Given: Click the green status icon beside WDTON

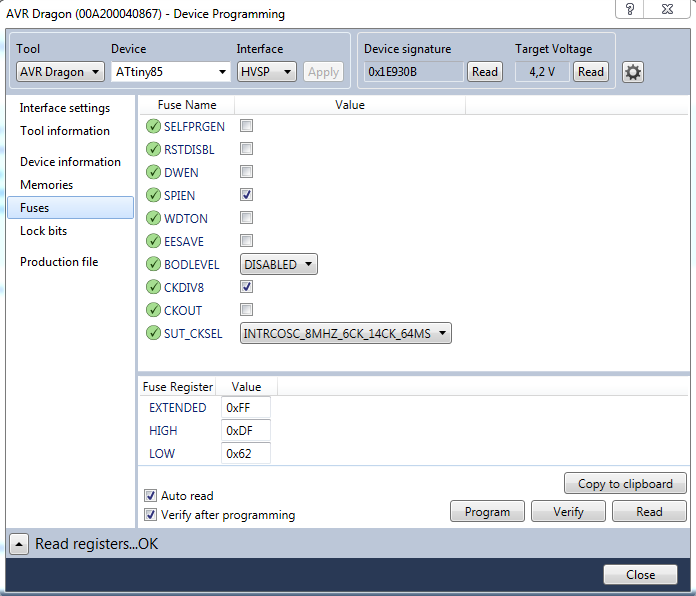Looking at the screenshot, I should click(x=153, y=218).
